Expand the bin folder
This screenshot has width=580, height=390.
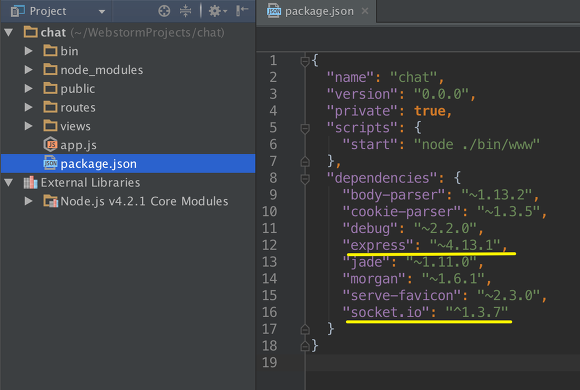point(28,51)
